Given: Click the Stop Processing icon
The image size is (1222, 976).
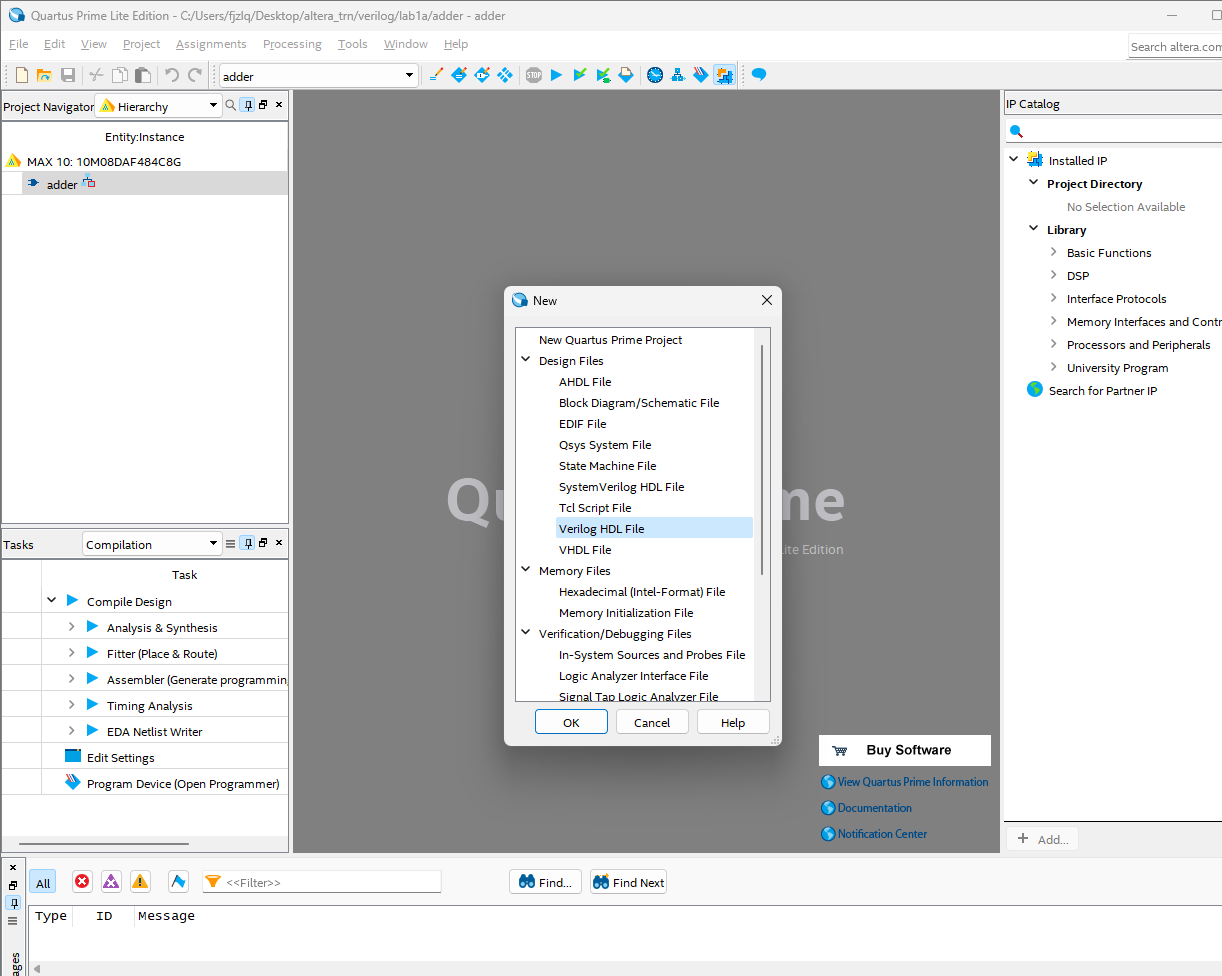Looking at the screenshot, I should tap(533, 75).
